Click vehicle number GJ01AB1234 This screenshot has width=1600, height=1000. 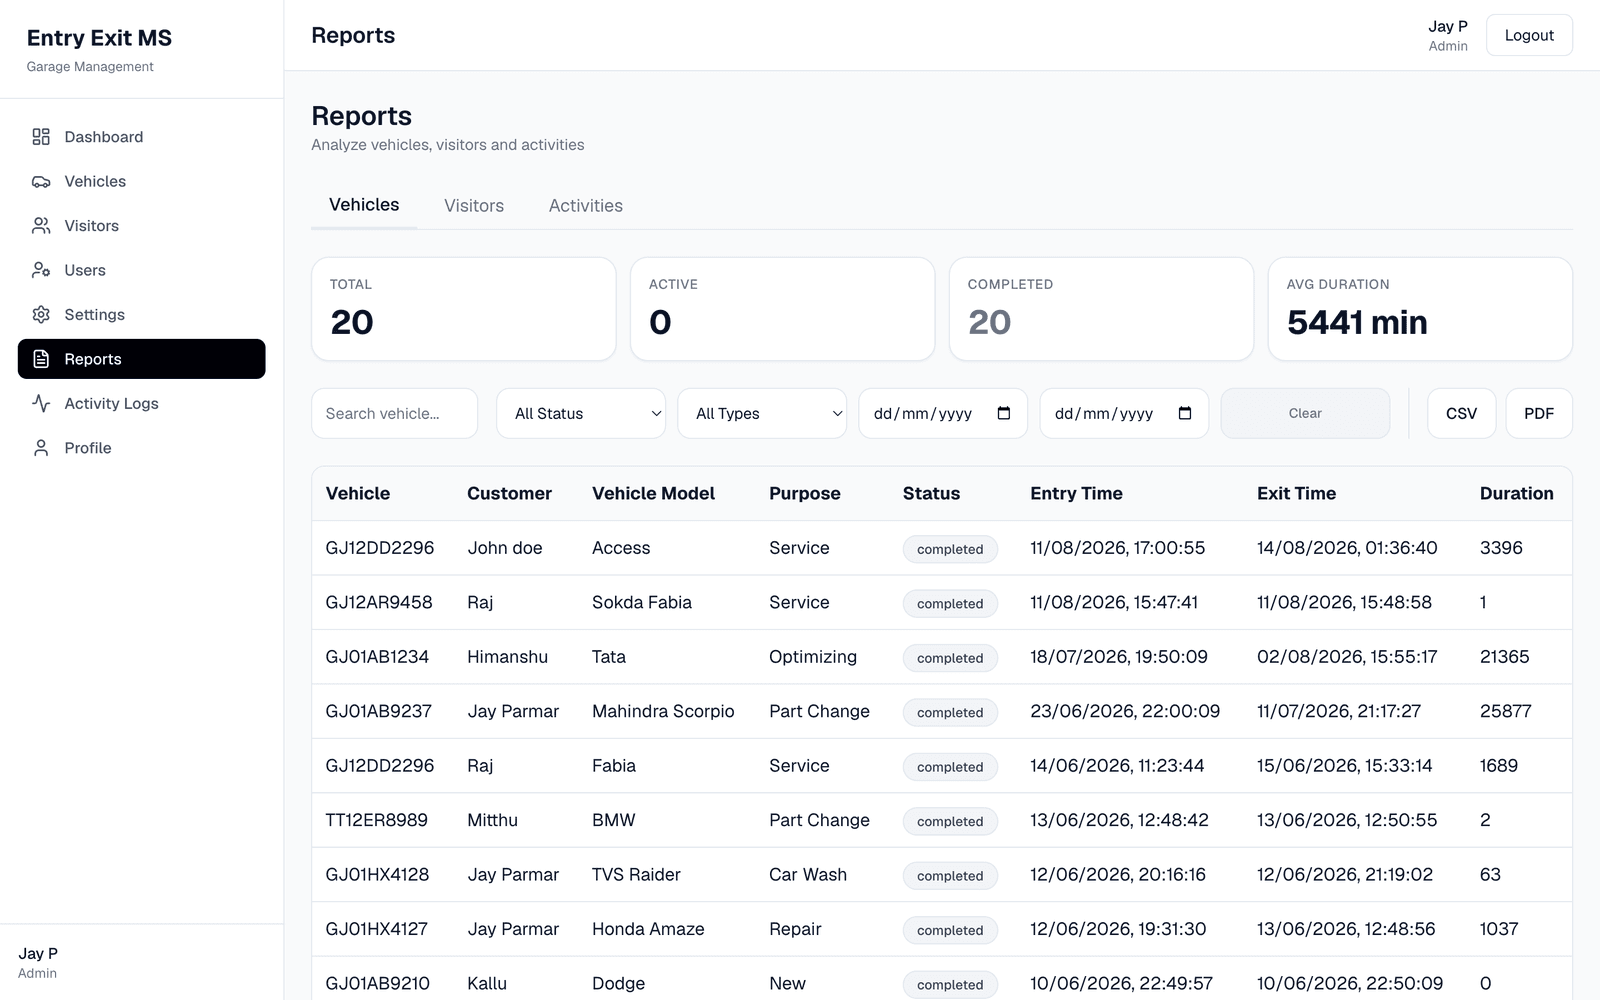tap(377, 657)
